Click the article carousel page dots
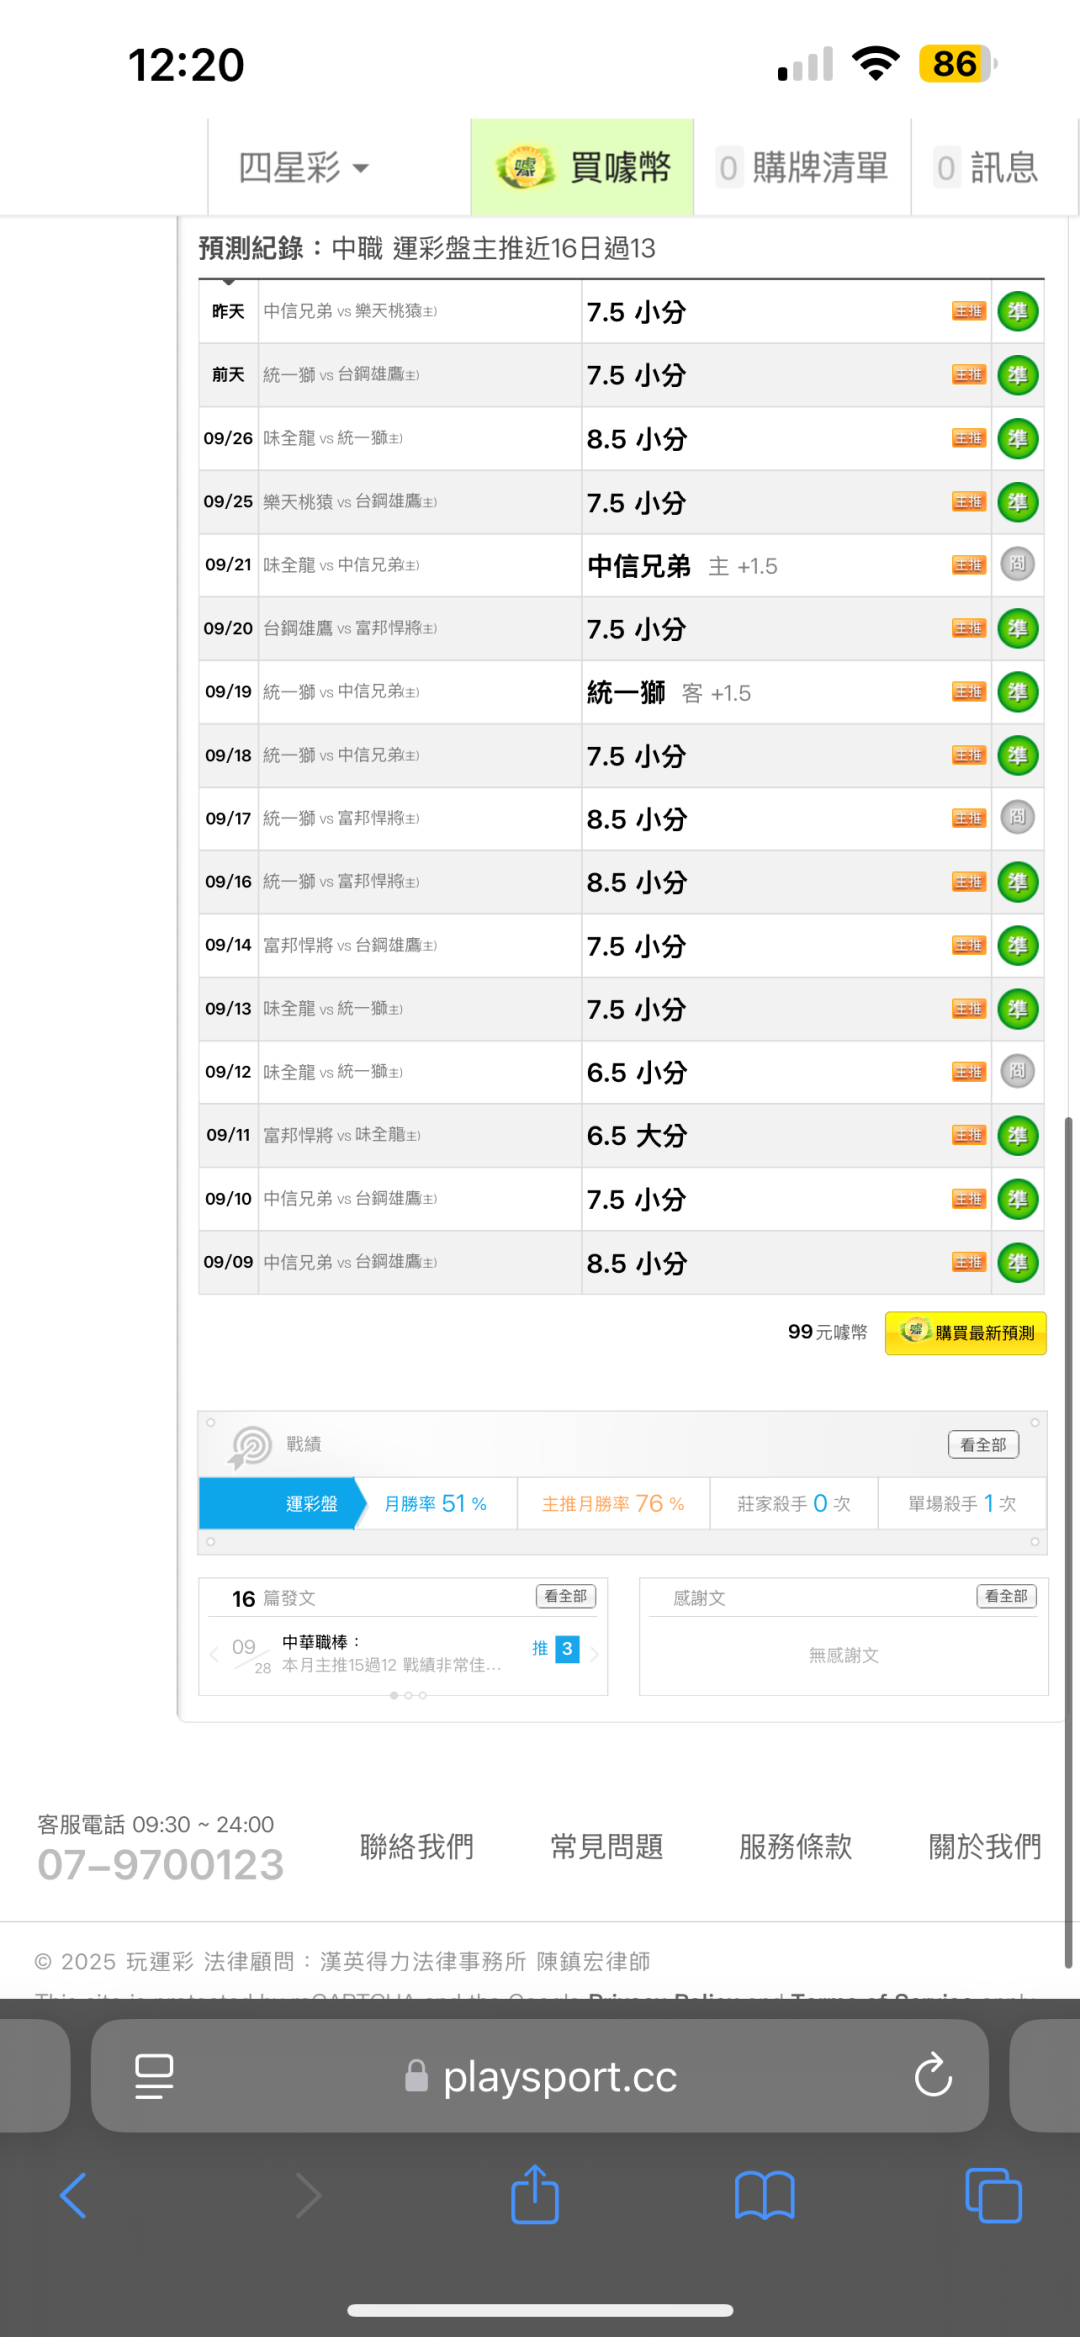This screenshot has height=2337, width=1080. pyautogui.click(x=408, y=1695)
